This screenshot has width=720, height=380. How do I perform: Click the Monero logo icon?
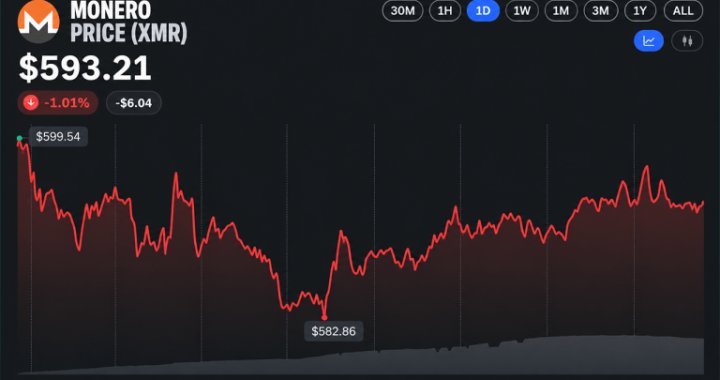point(39,22)
